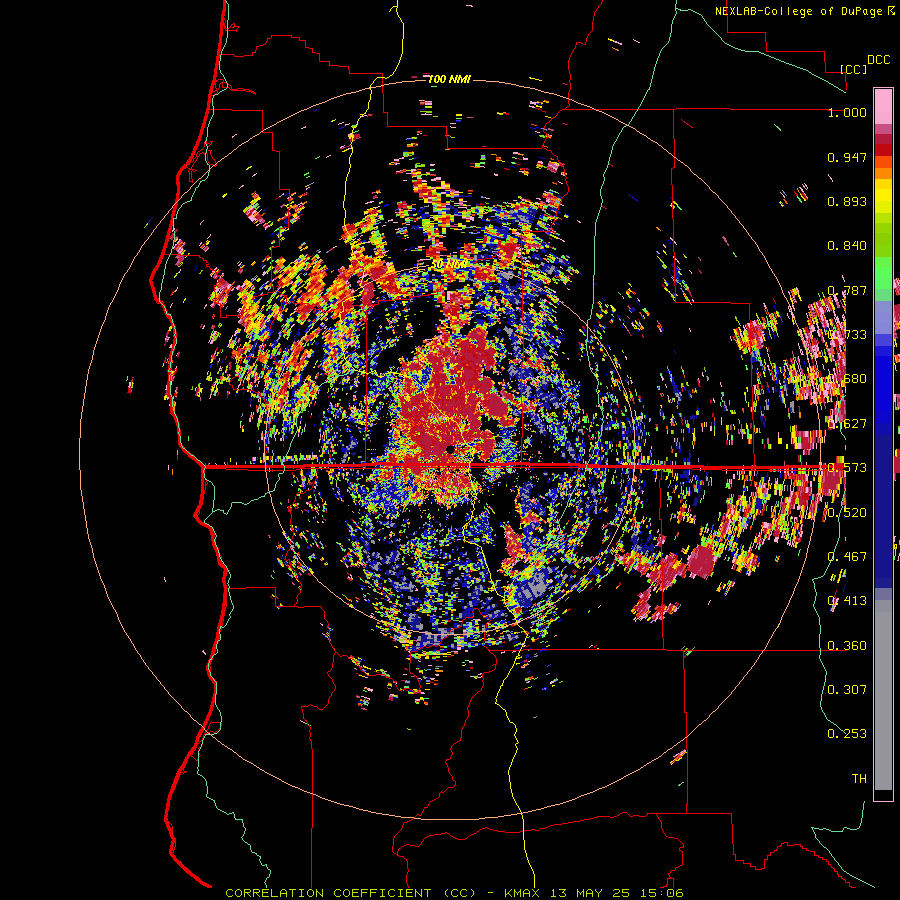Screen dimensions: 900x900
Task: Click the 13 MAY 25 date text
Action: click(x=589, y=893)
